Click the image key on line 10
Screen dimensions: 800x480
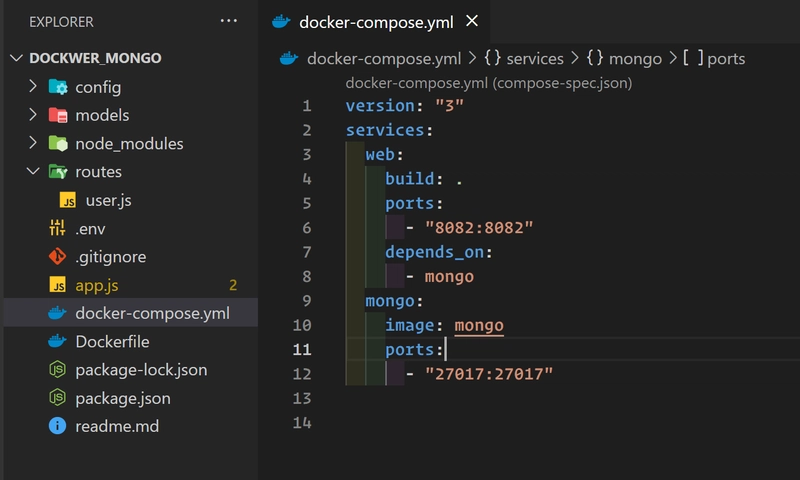[x=410, y=325]
